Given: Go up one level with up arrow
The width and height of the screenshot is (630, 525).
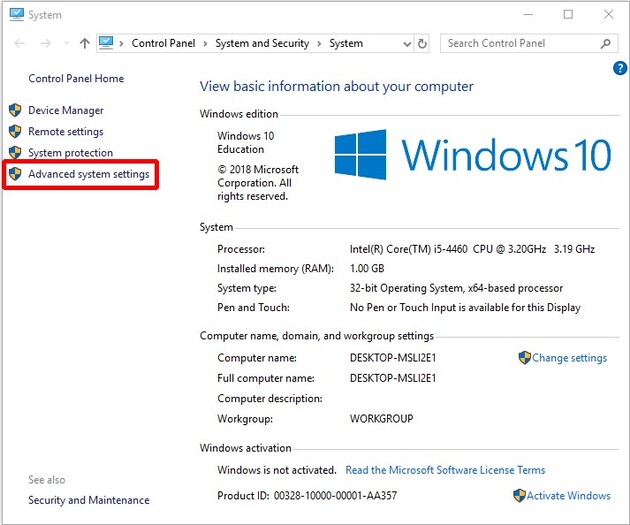Looking at the screenshot, I should (x=84, y=44).
